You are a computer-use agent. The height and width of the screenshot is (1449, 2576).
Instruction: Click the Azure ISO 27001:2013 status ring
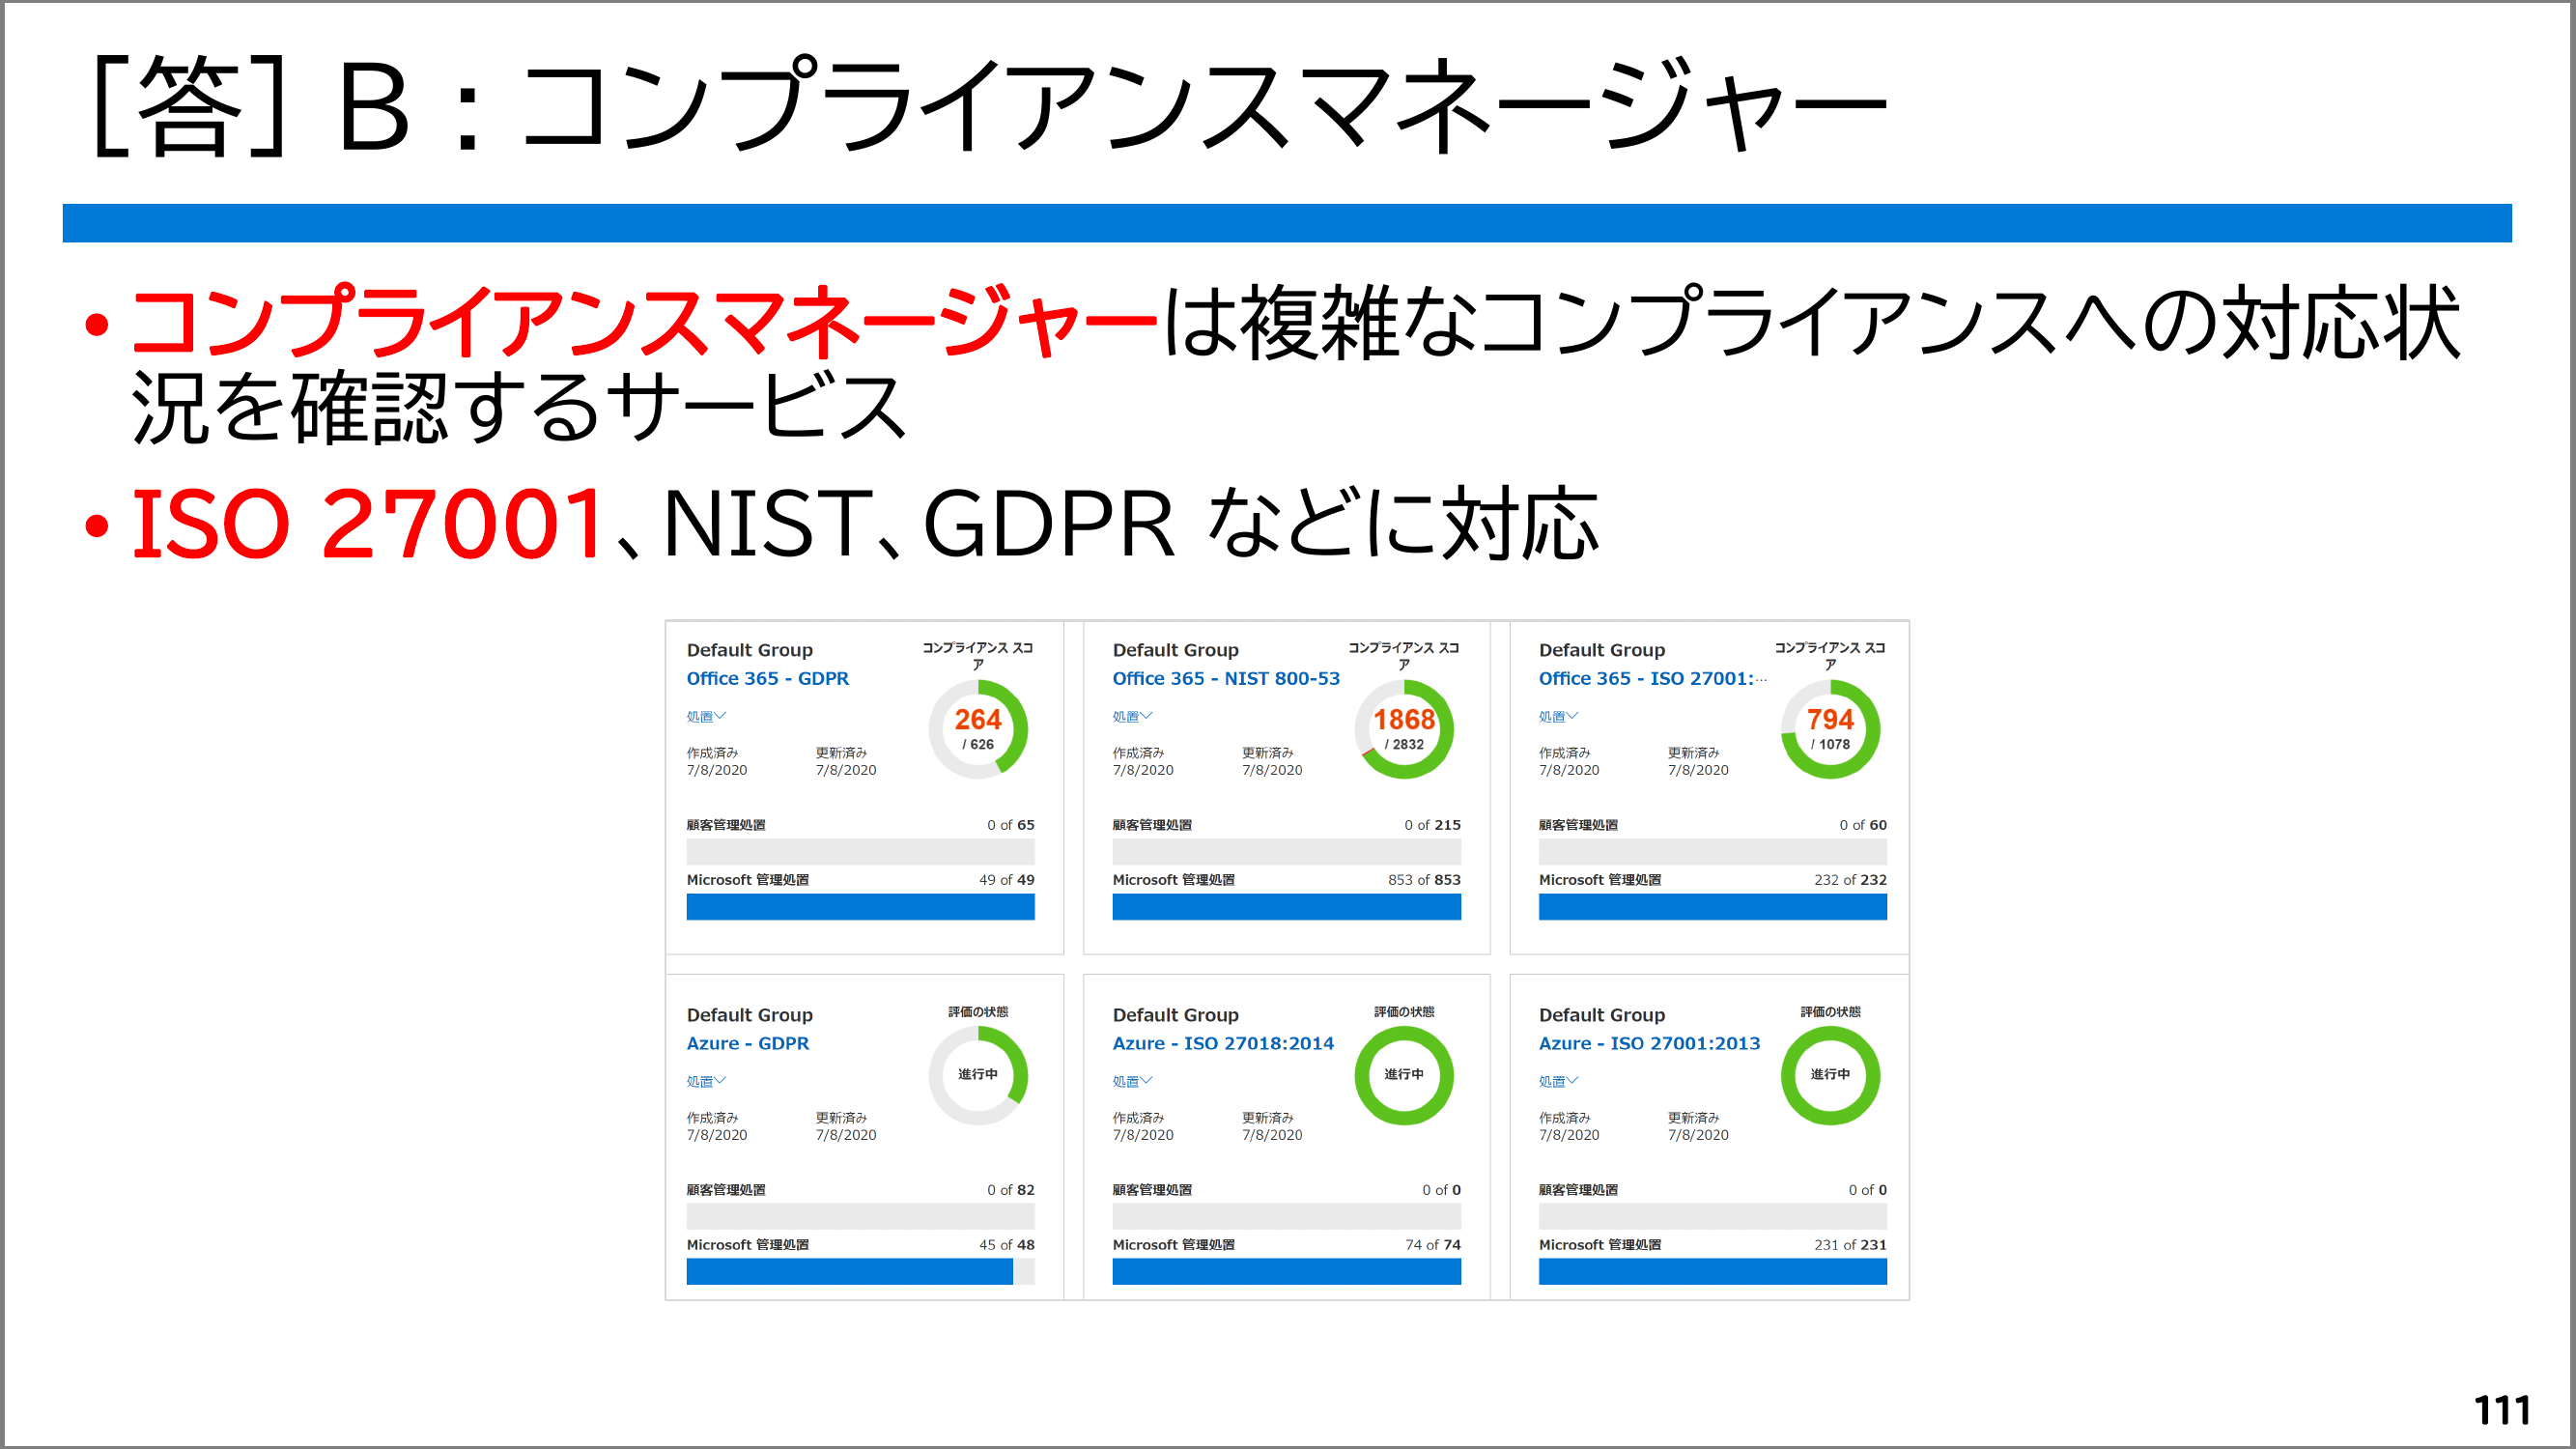(1830, 1075)
